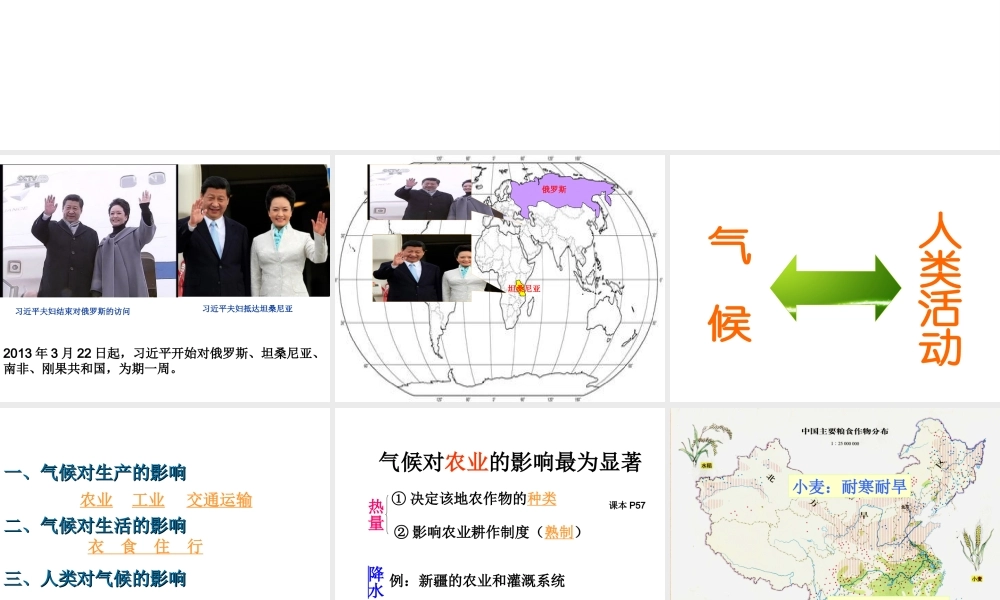Select the orange 气候 text
This screenshot has width=1000, height=600.
730,284
